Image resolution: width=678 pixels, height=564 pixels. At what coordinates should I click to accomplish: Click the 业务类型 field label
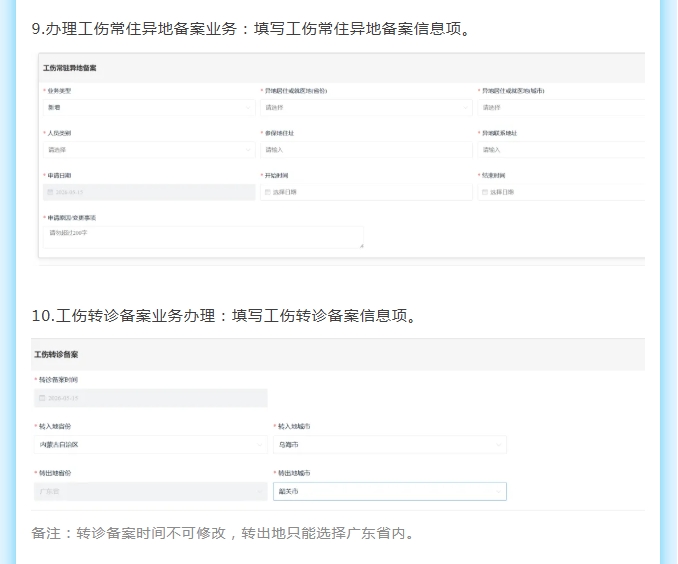point(59,91)
